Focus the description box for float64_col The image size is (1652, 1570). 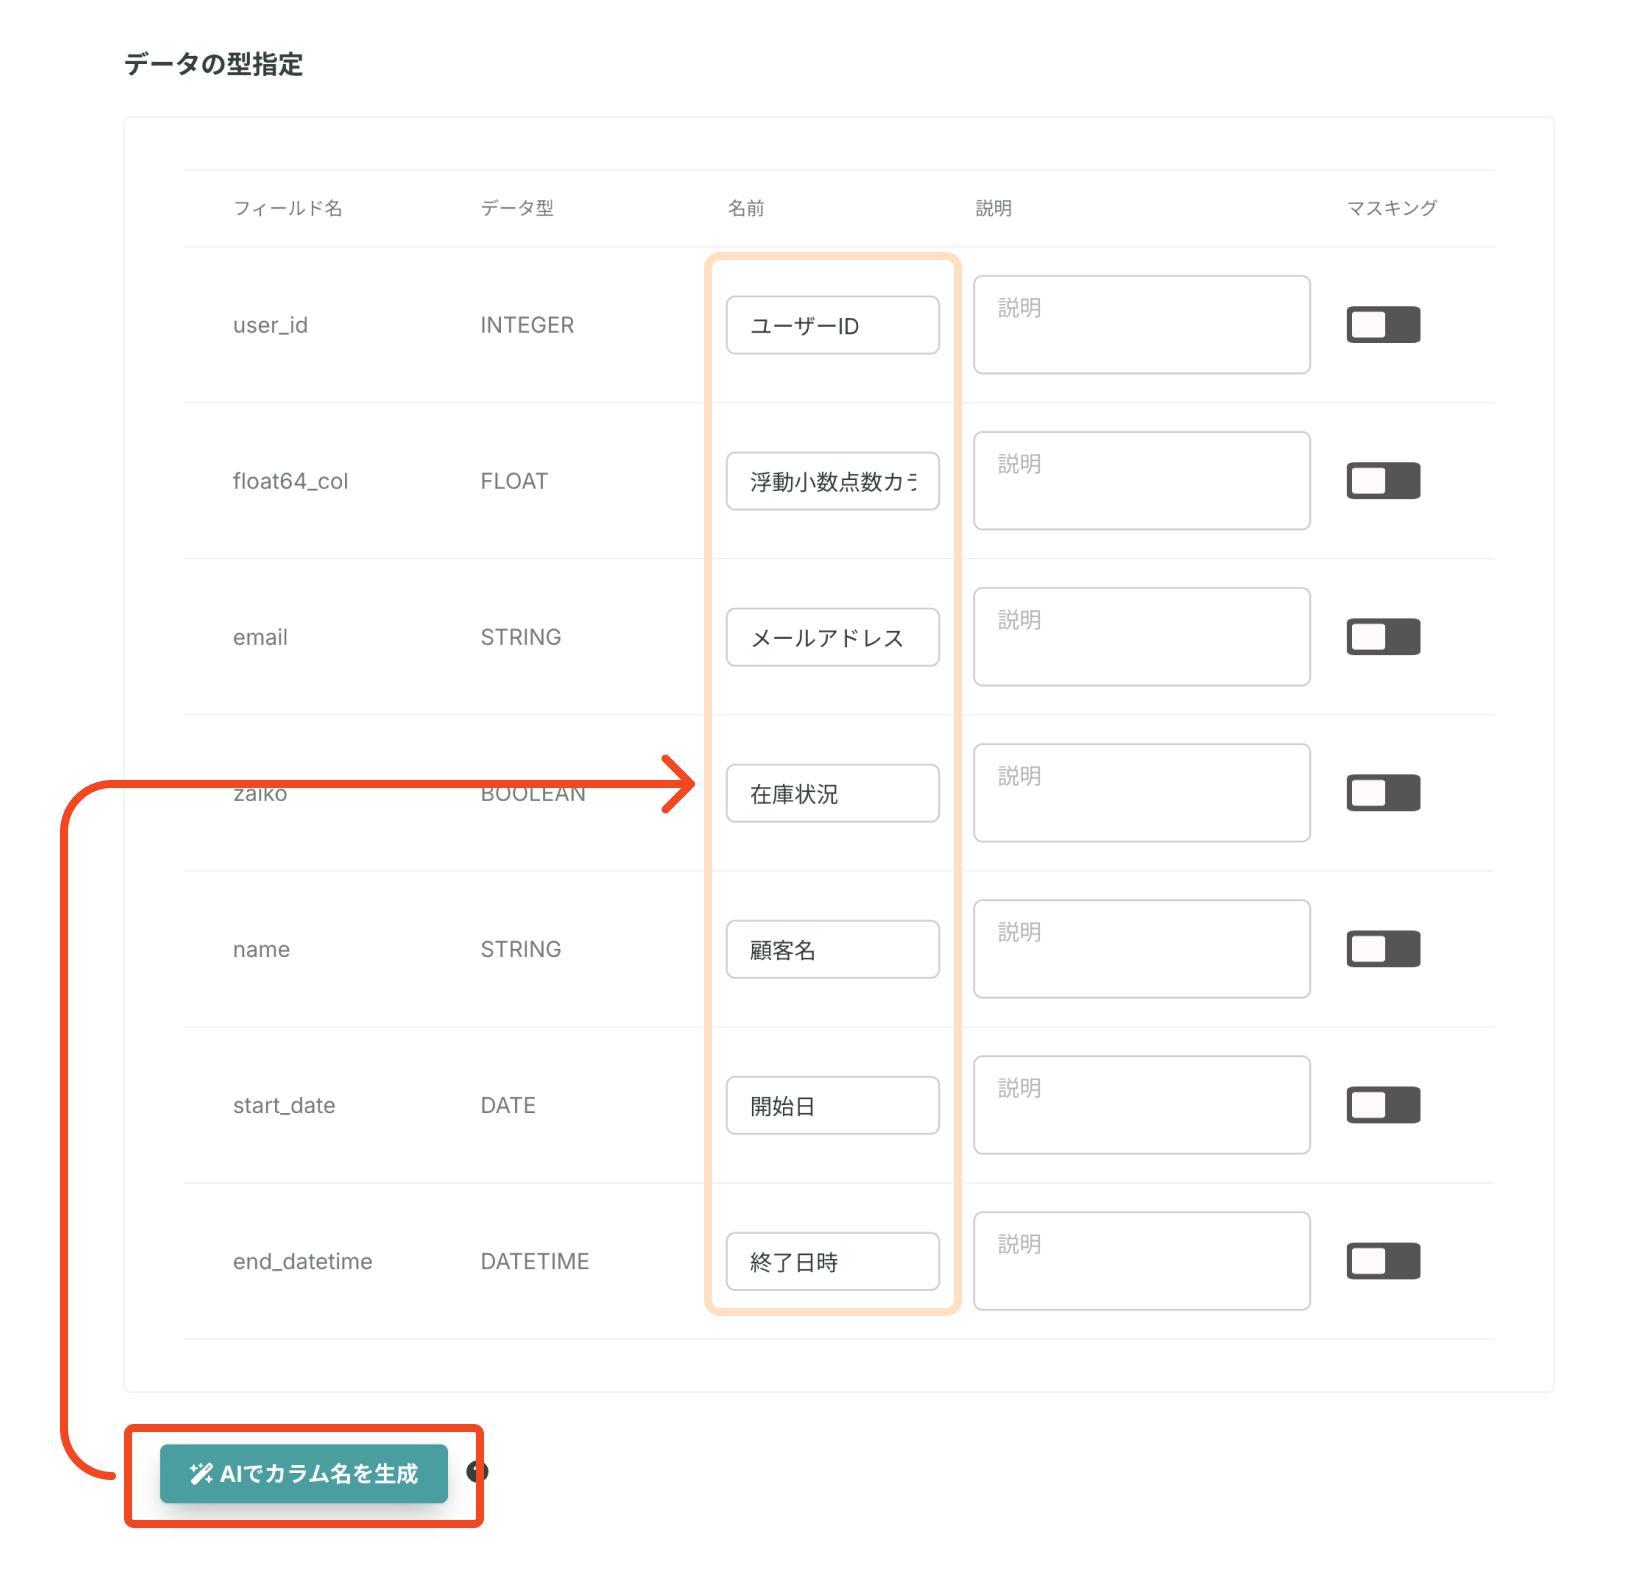(1142, 481)
